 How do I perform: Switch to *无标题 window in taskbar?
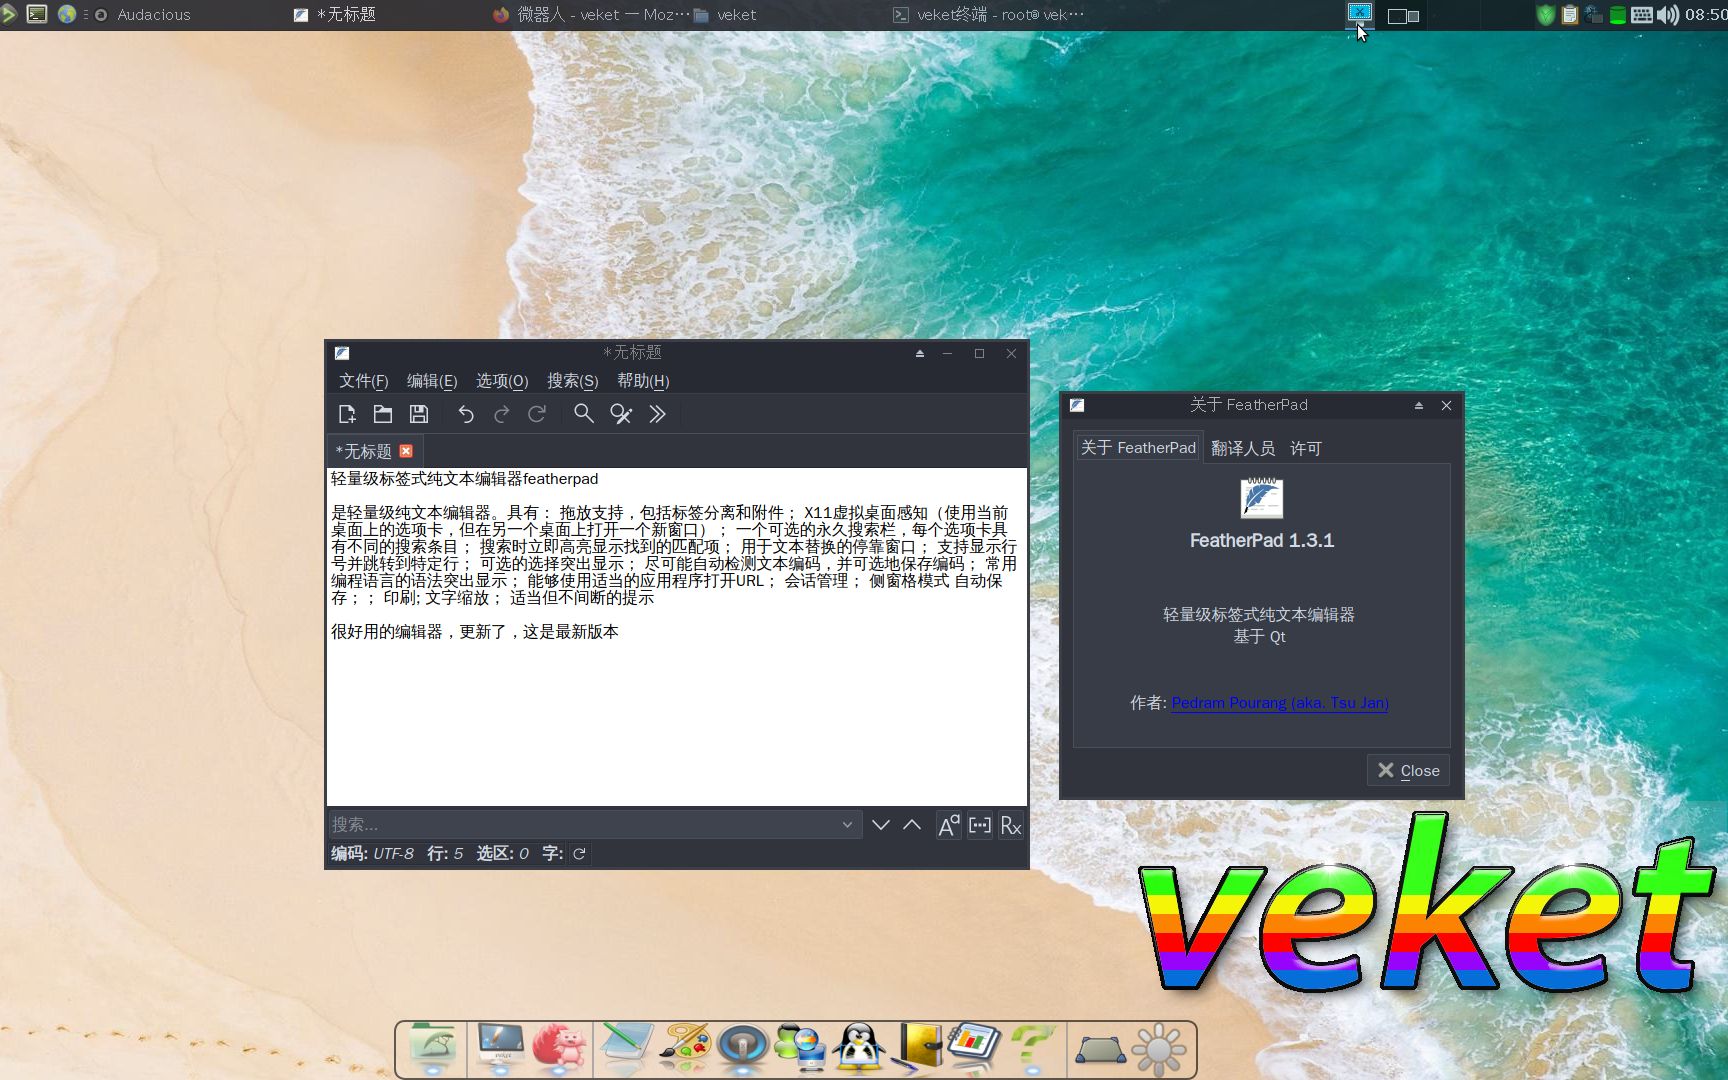pyautogui.click(x=335, y=15)
